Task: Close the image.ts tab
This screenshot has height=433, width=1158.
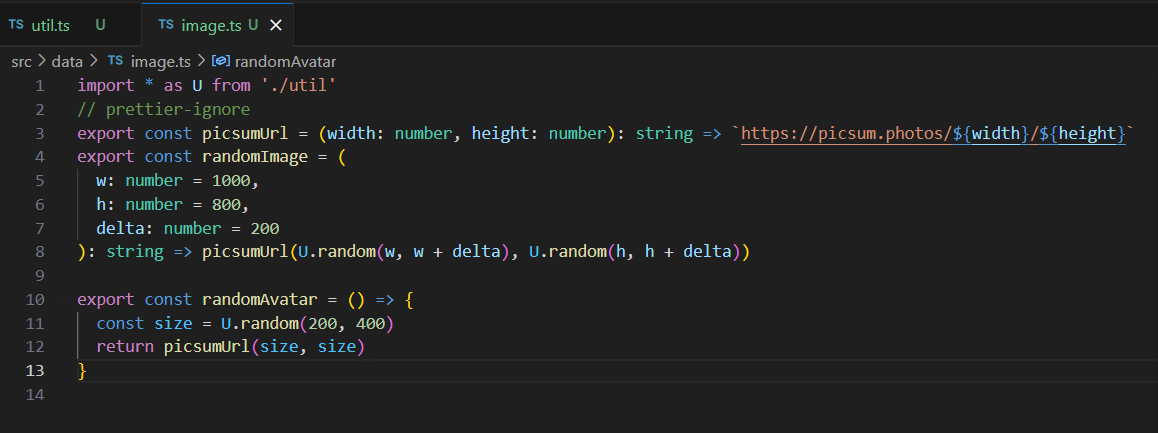Action: pos(275,25)
